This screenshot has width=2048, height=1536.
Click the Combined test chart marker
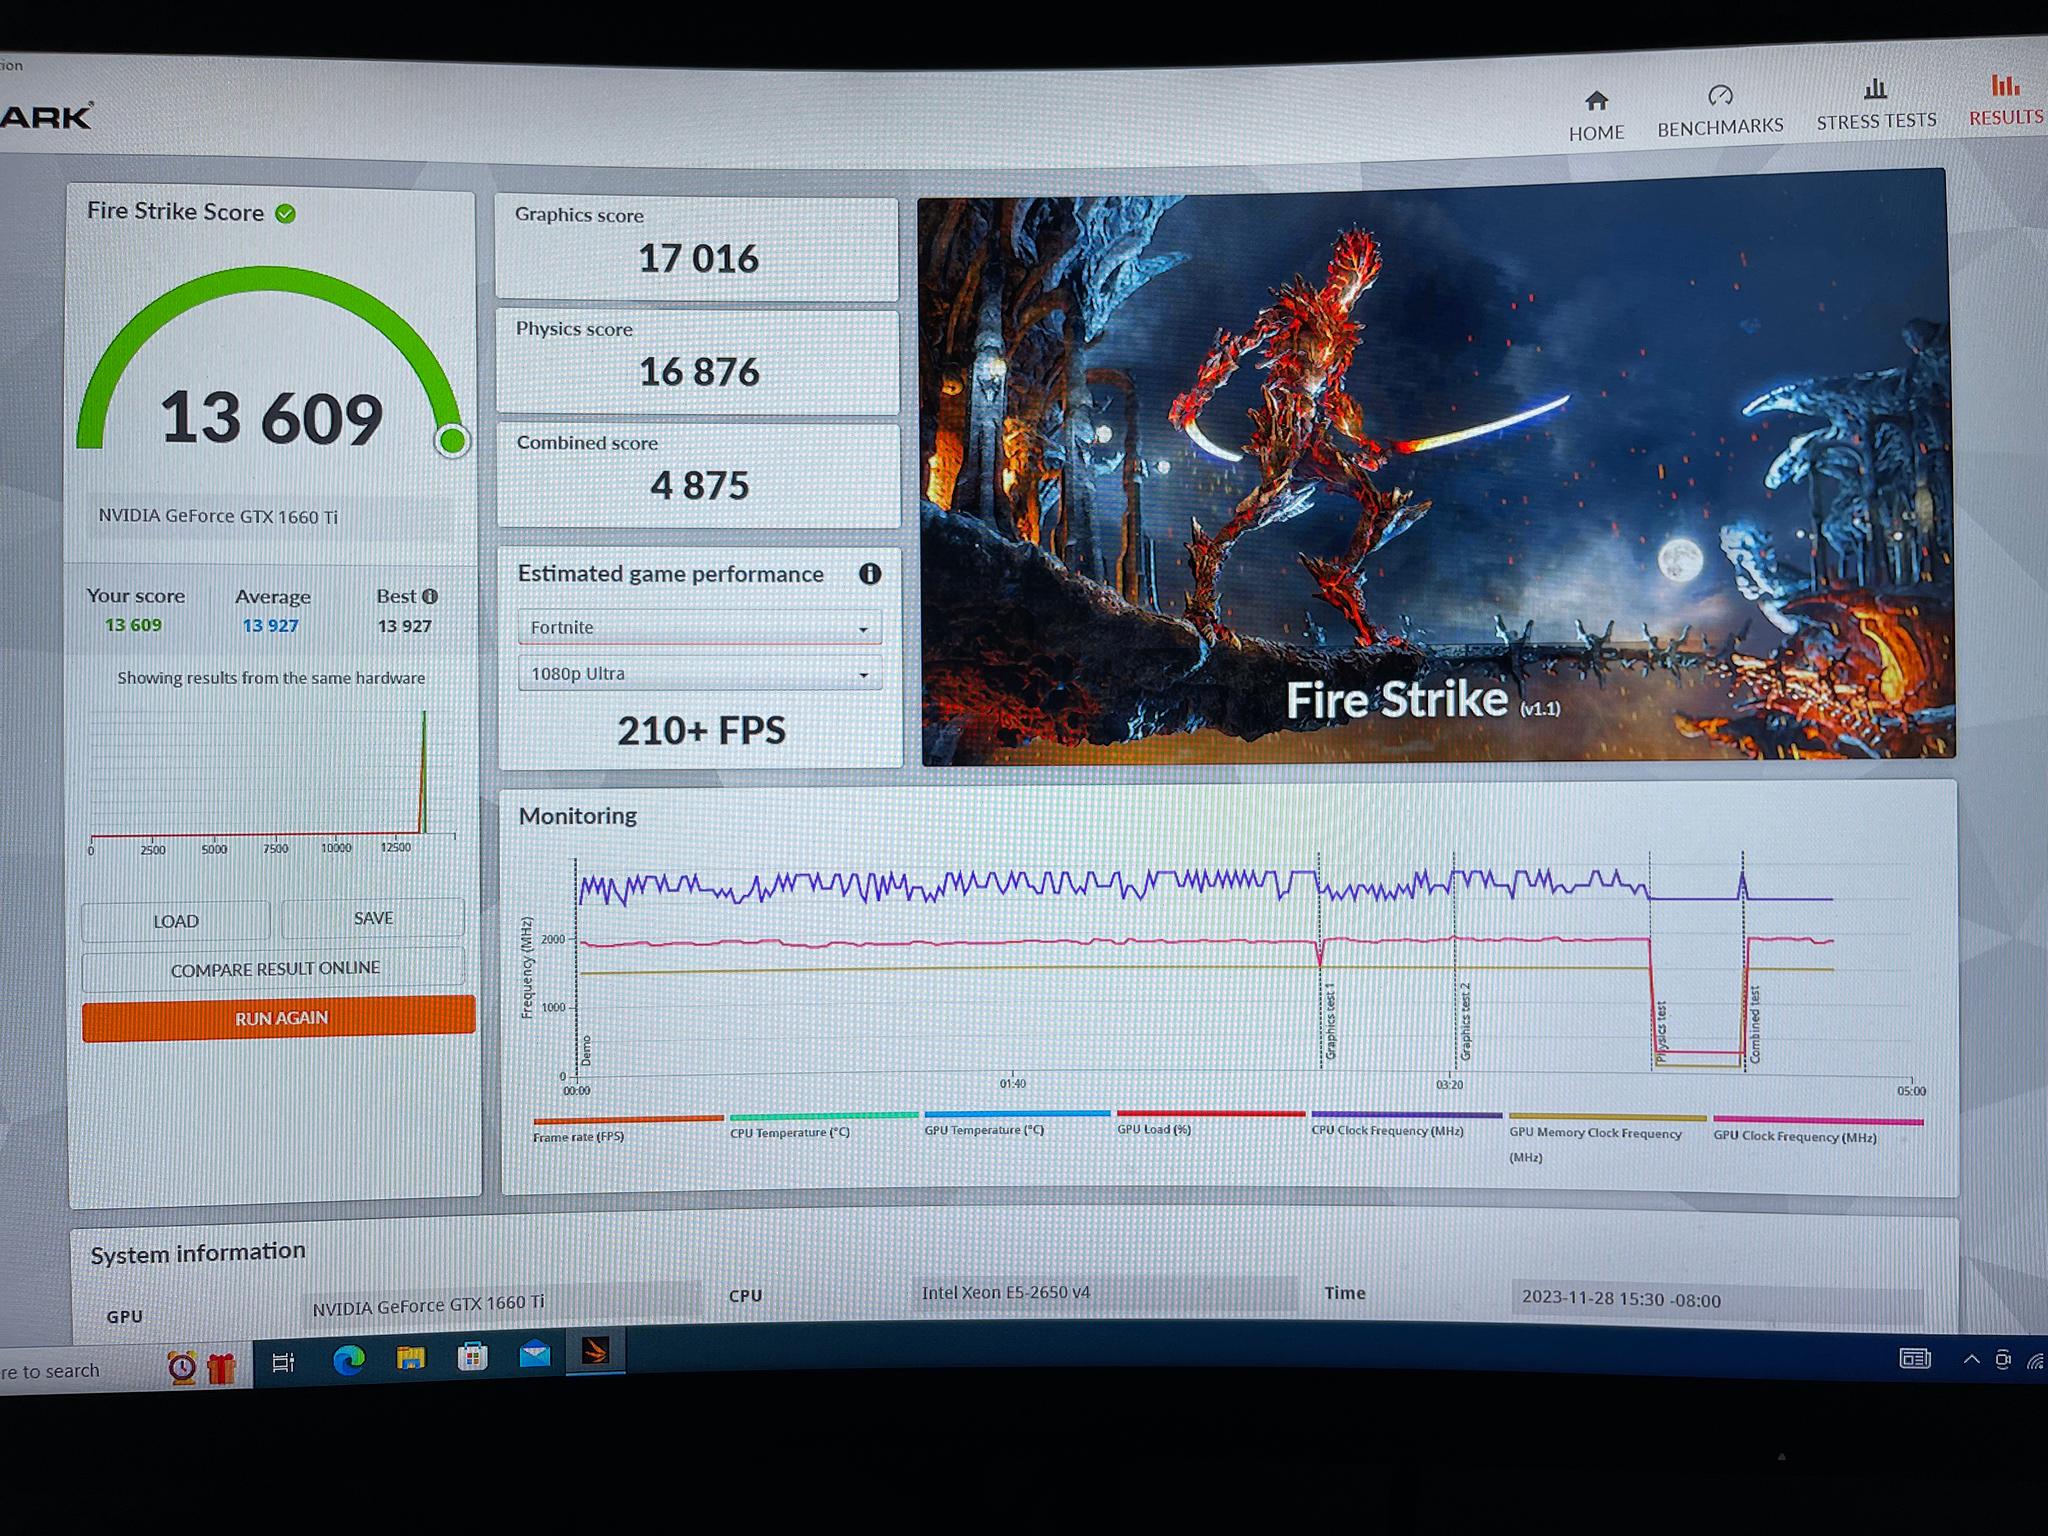(1755, 1024)
